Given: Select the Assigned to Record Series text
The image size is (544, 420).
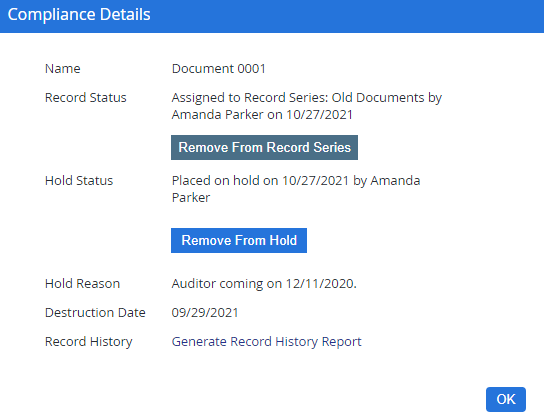Looking at the screenshot, I should (x=307, y=106).
